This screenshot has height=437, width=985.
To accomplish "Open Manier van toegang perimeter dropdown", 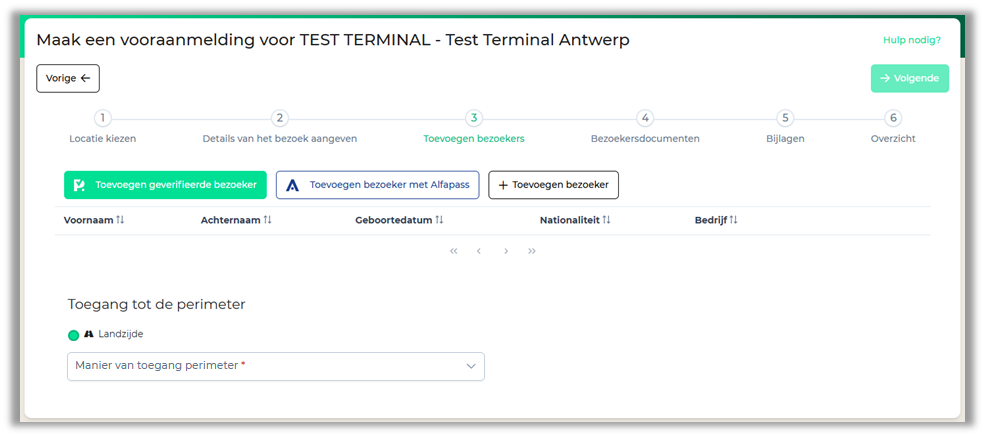I will point(275,366).
